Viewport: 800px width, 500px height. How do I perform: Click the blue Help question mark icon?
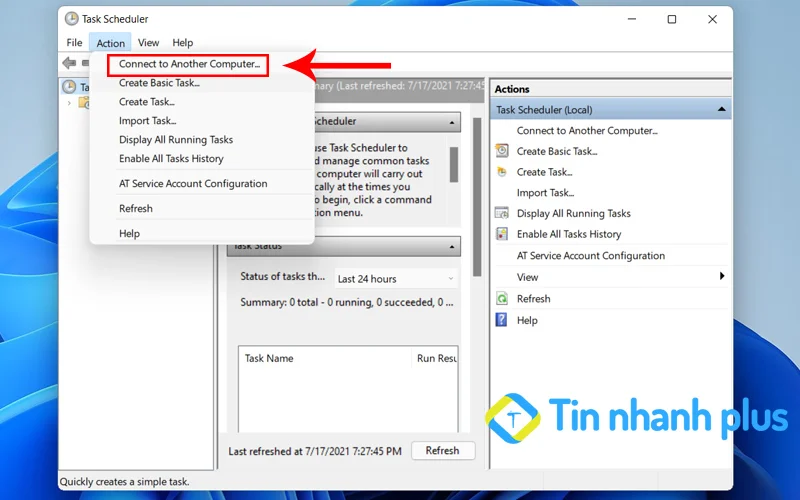tap(502, 320)
